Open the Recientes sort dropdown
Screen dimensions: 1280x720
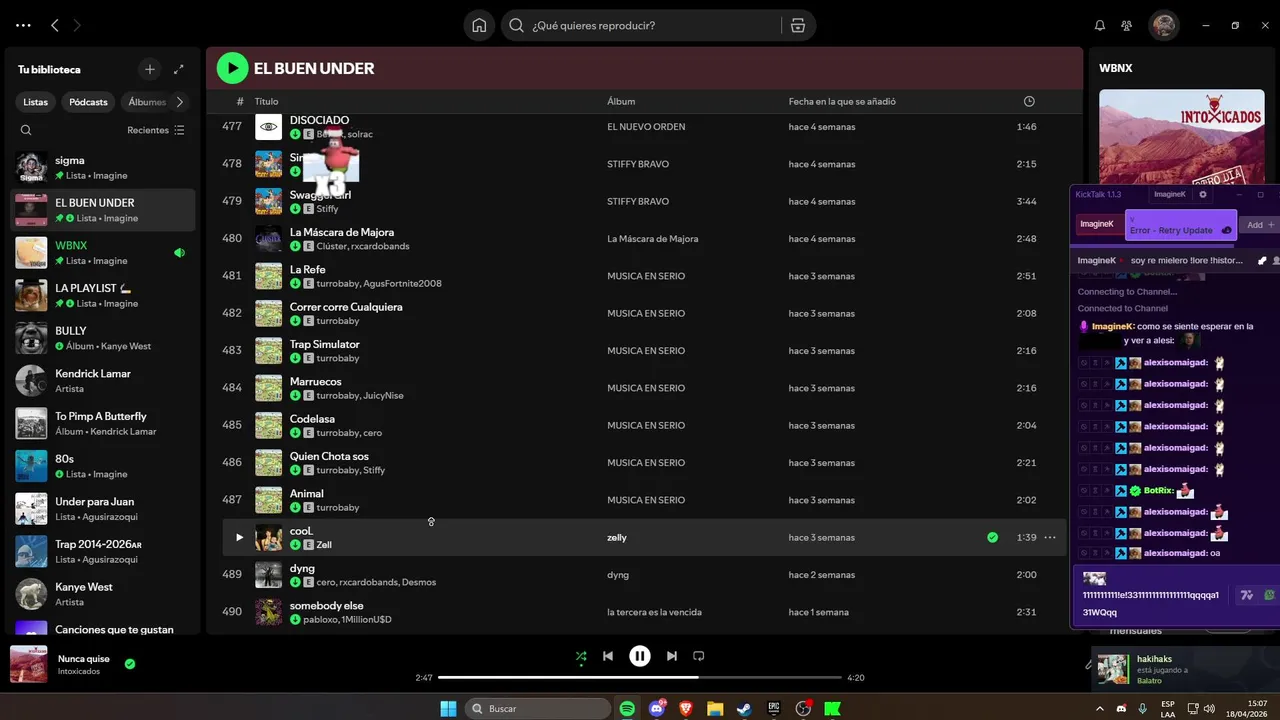[156, 130]
